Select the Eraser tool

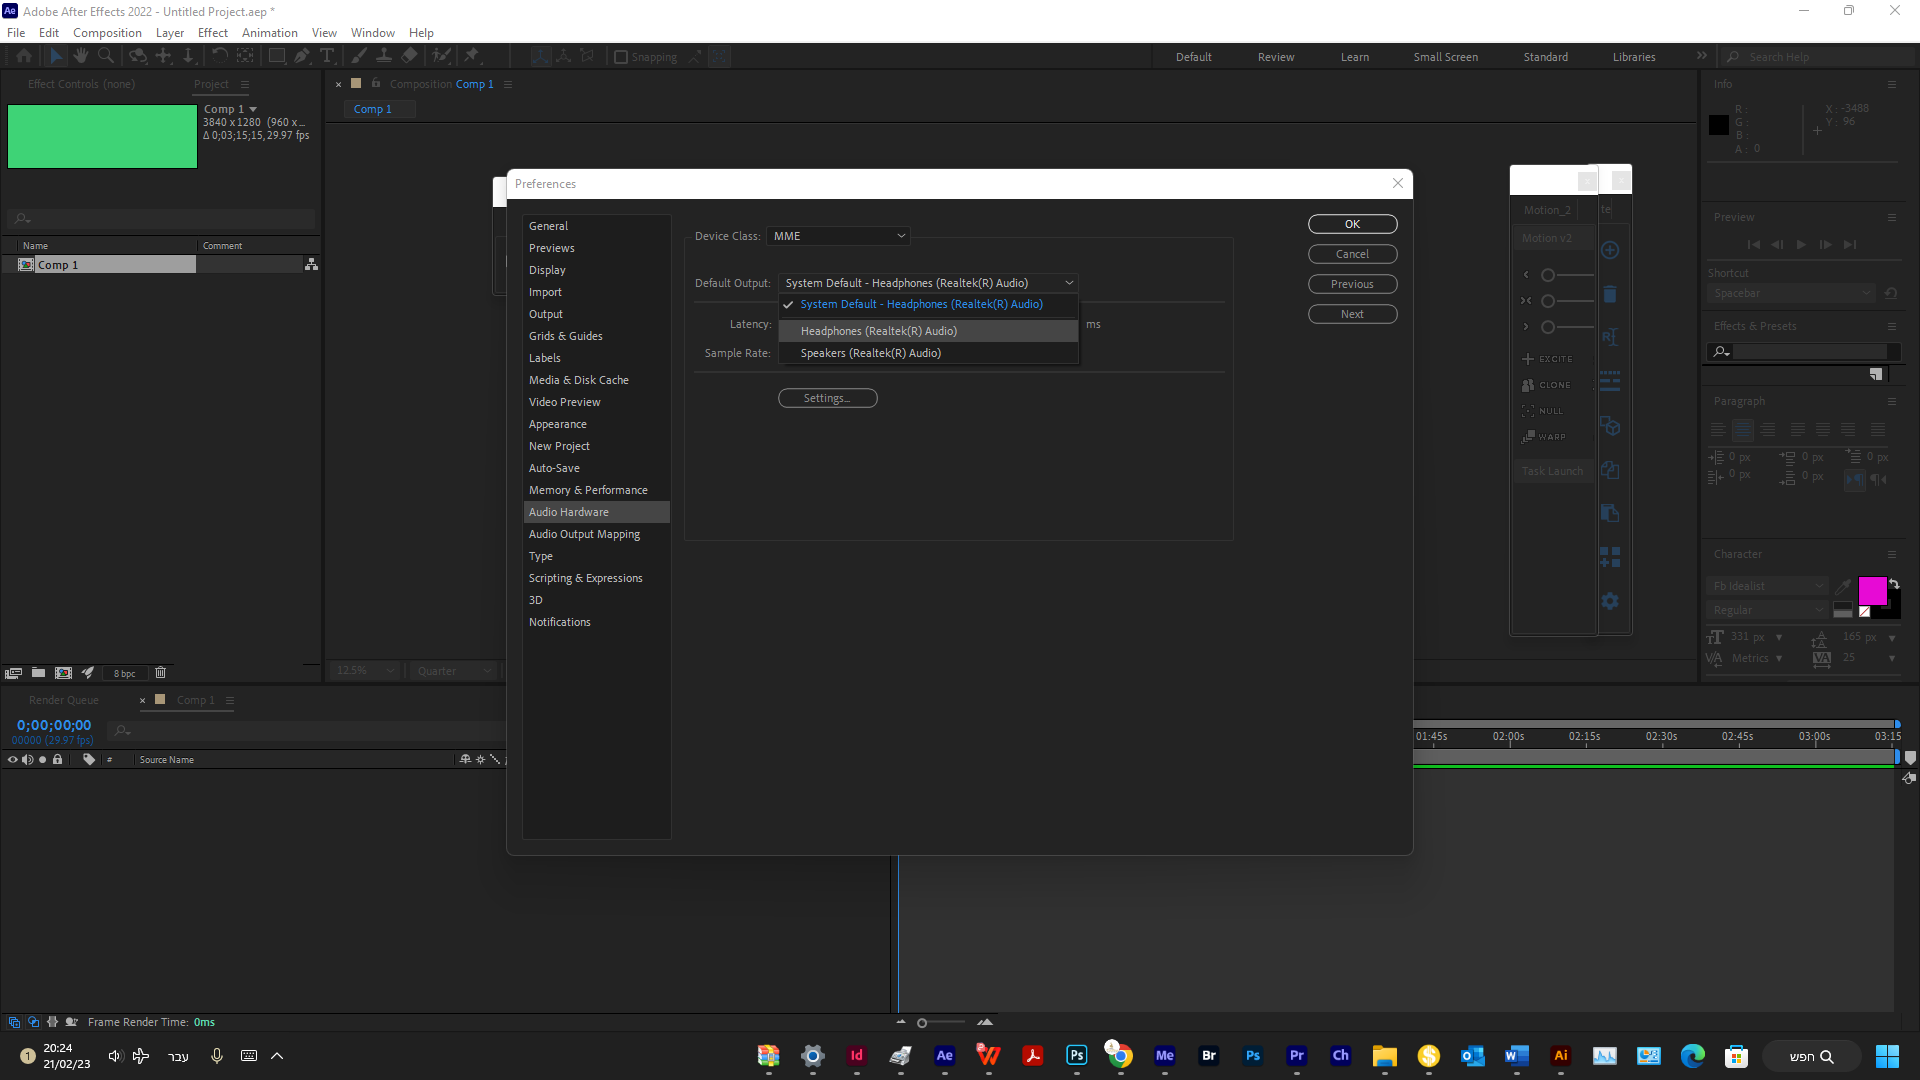point(410,56)
